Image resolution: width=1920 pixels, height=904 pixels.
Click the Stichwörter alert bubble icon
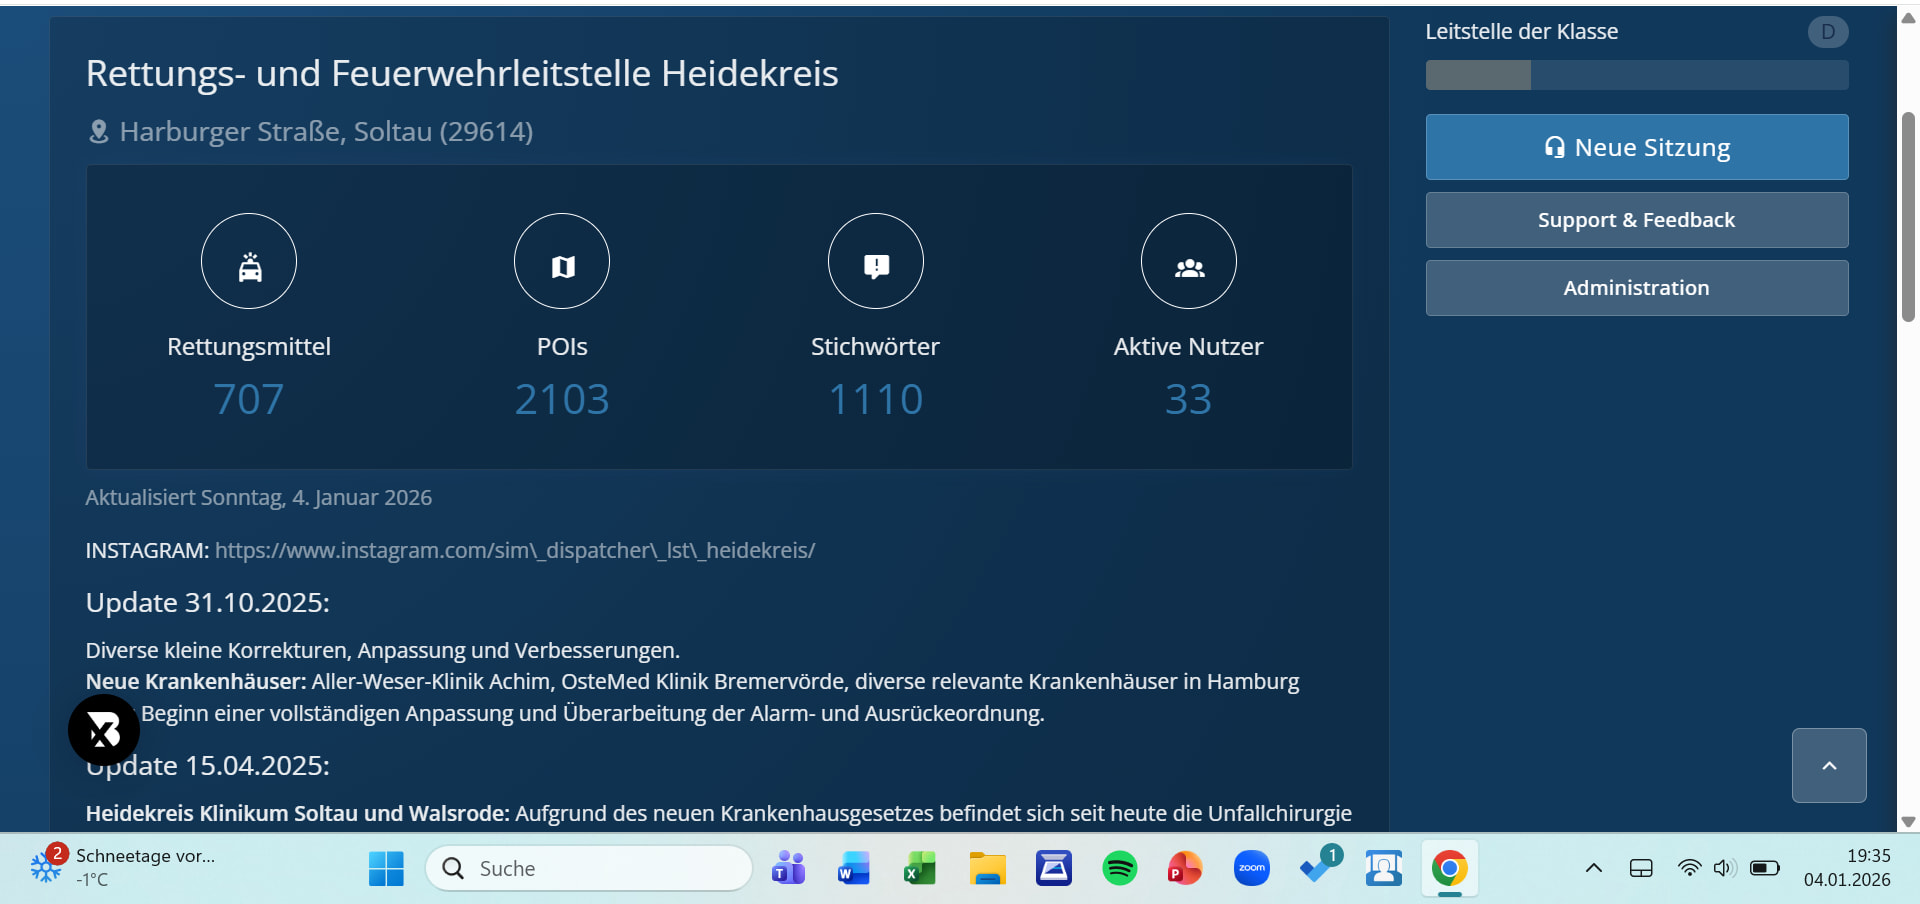click(875, 262)
